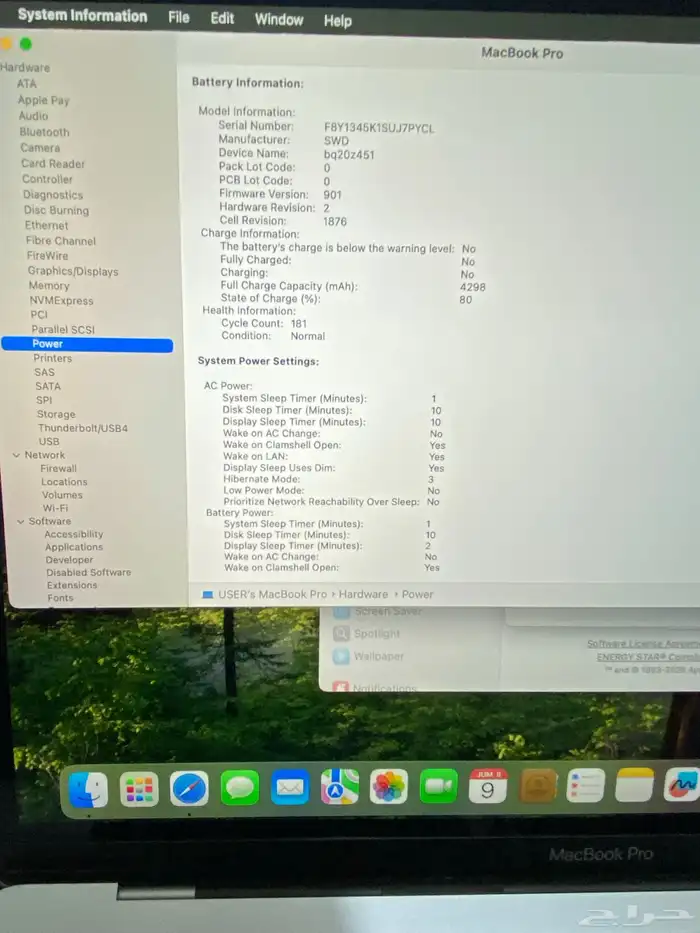The width and height of the screenshot is (700, 933).
Task: Select Accessibility under Software
Action: [74, 534]
